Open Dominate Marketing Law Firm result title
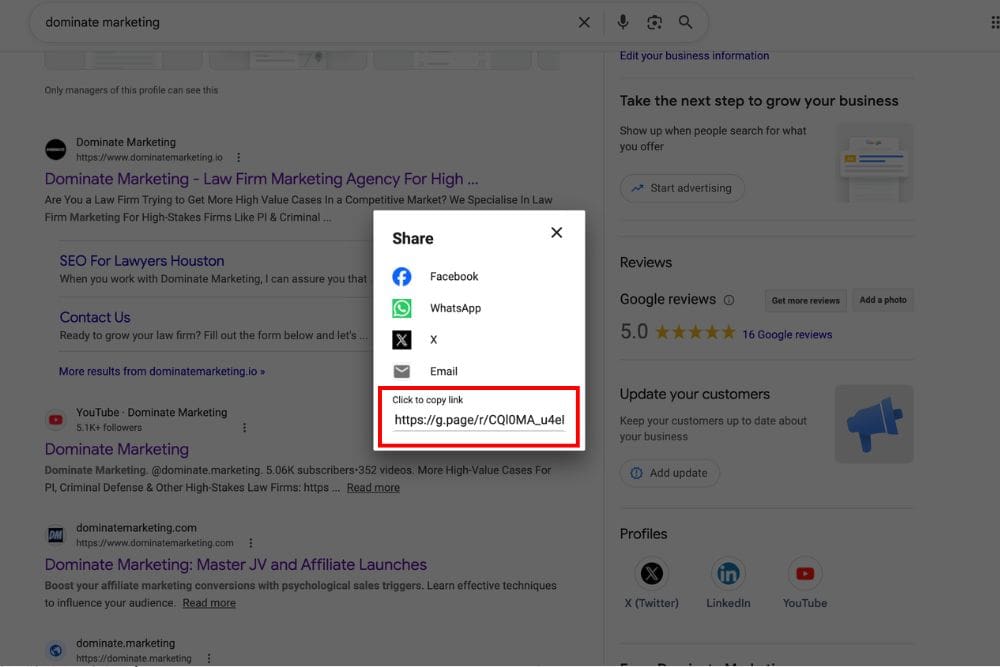The width and height of the screenshot is (1000, 667). click(x=261, y=179)
